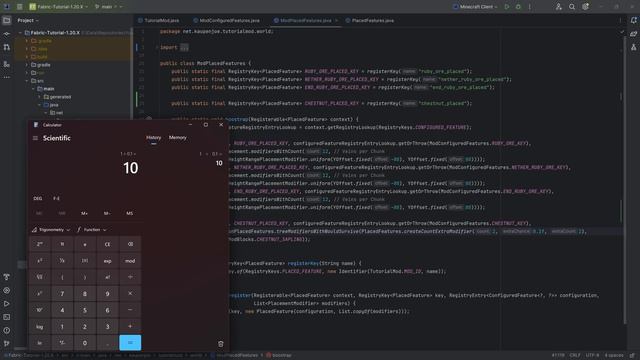The image size is (640, 360).
Task: Open Project view selector dropdown
Action: click(x=28, y=20)
